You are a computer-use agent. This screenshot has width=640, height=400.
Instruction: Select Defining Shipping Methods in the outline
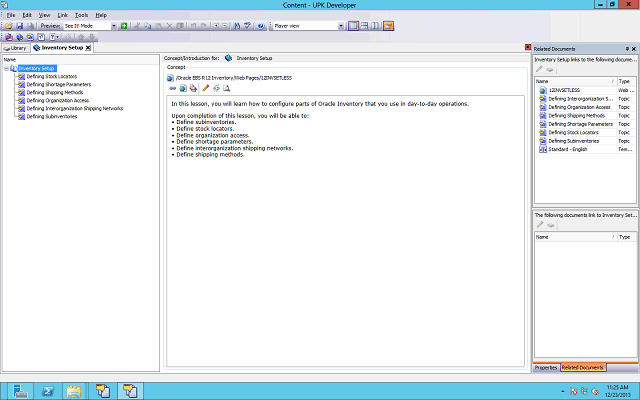[x=54, y=92]
